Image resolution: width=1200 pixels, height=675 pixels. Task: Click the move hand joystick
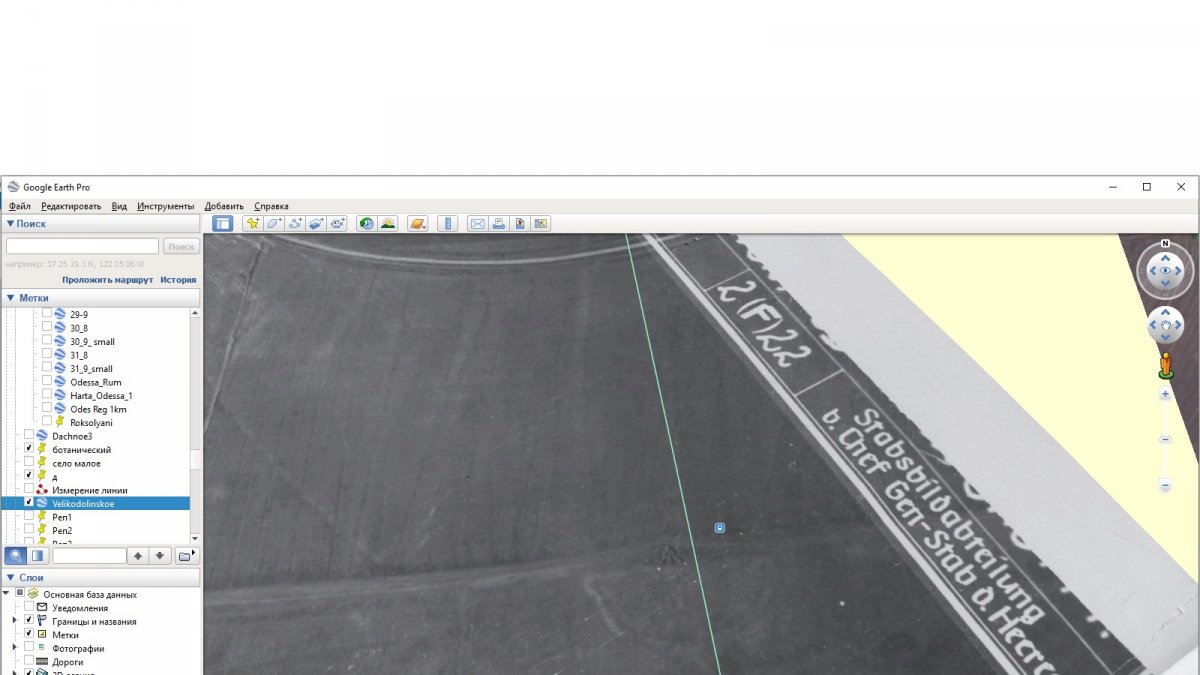click(1165, 325)
